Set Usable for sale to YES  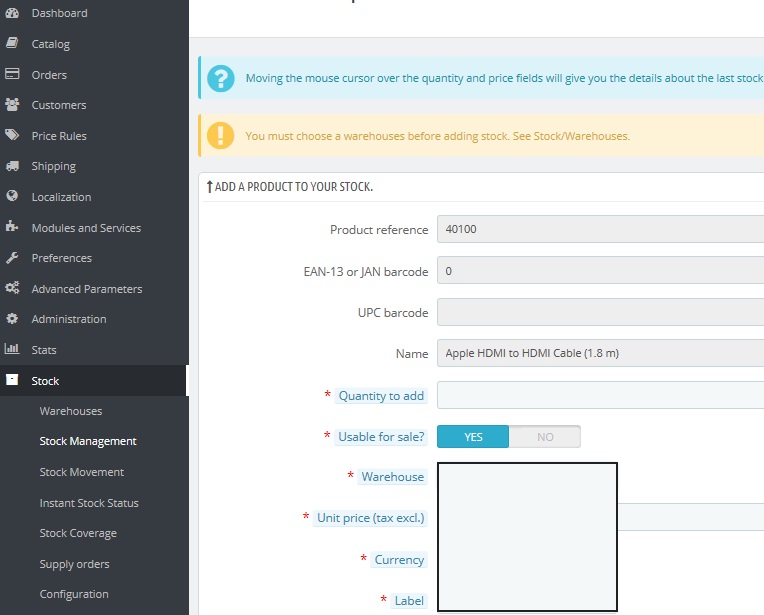point(473,437)
